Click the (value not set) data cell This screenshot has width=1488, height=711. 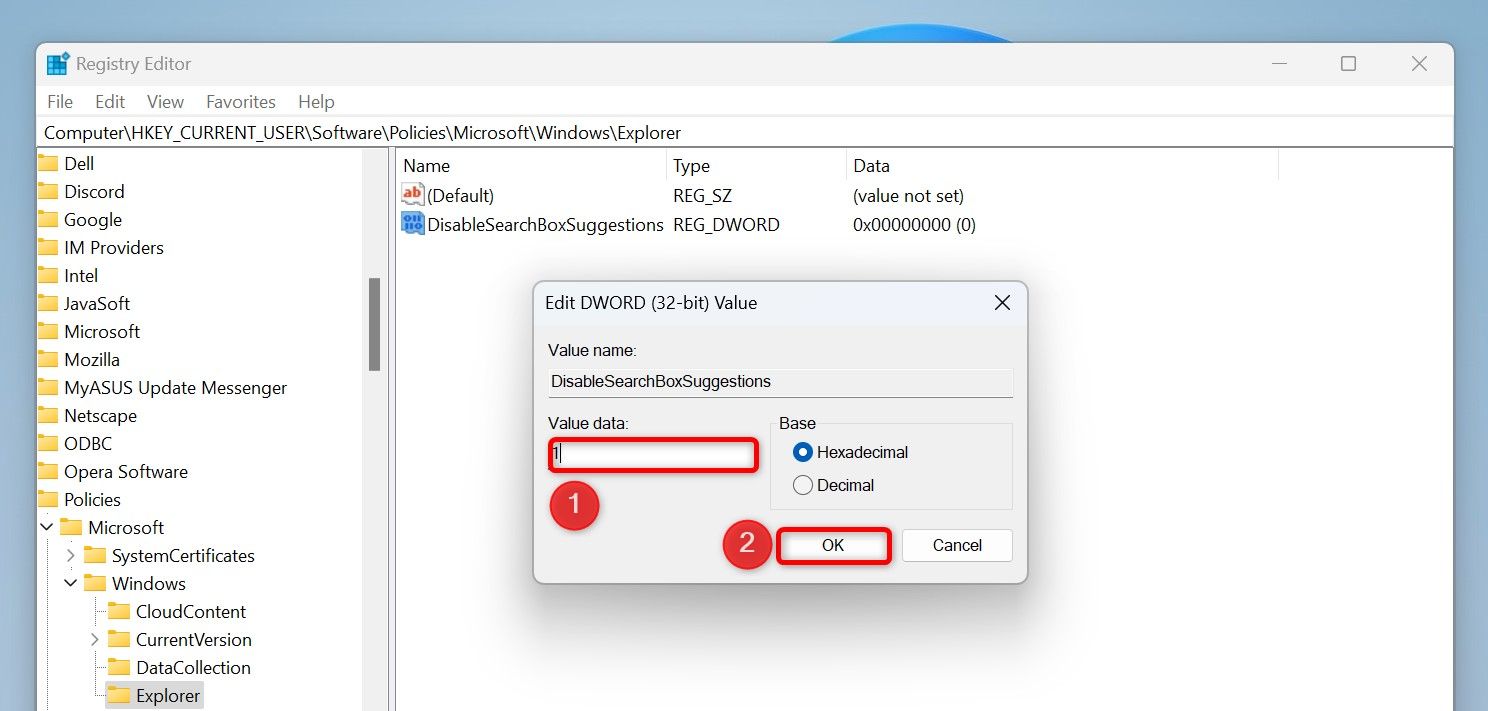(908, 196)
